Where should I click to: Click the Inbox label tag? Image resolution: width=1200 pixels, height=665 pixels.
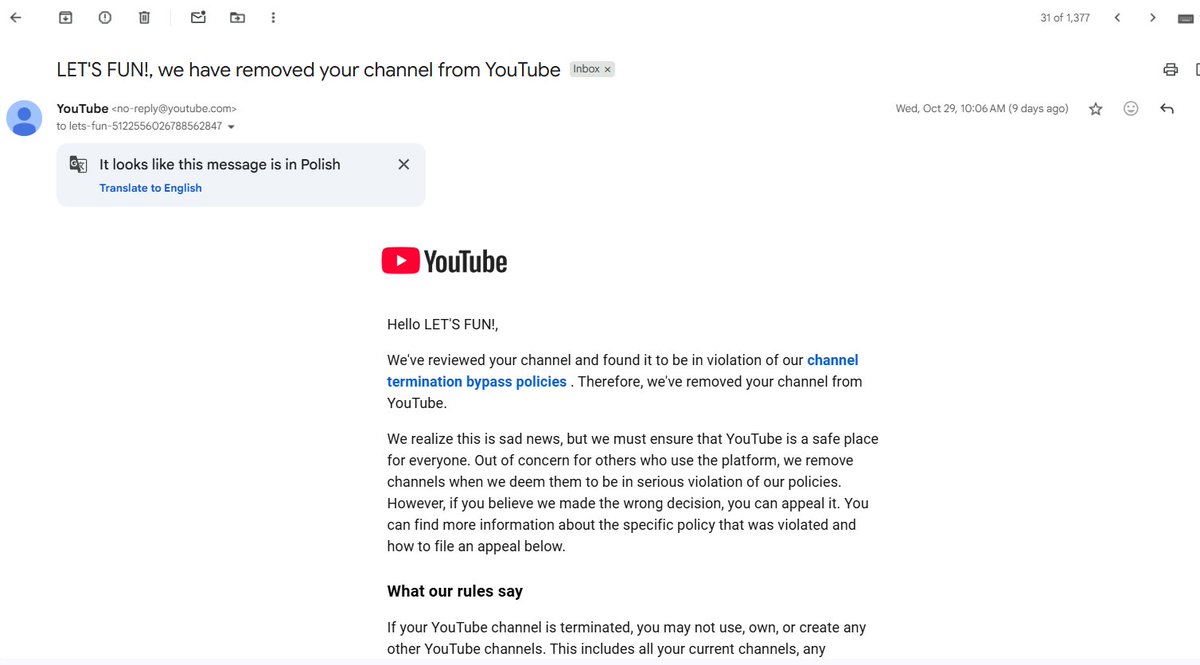(x=586, y=69)
